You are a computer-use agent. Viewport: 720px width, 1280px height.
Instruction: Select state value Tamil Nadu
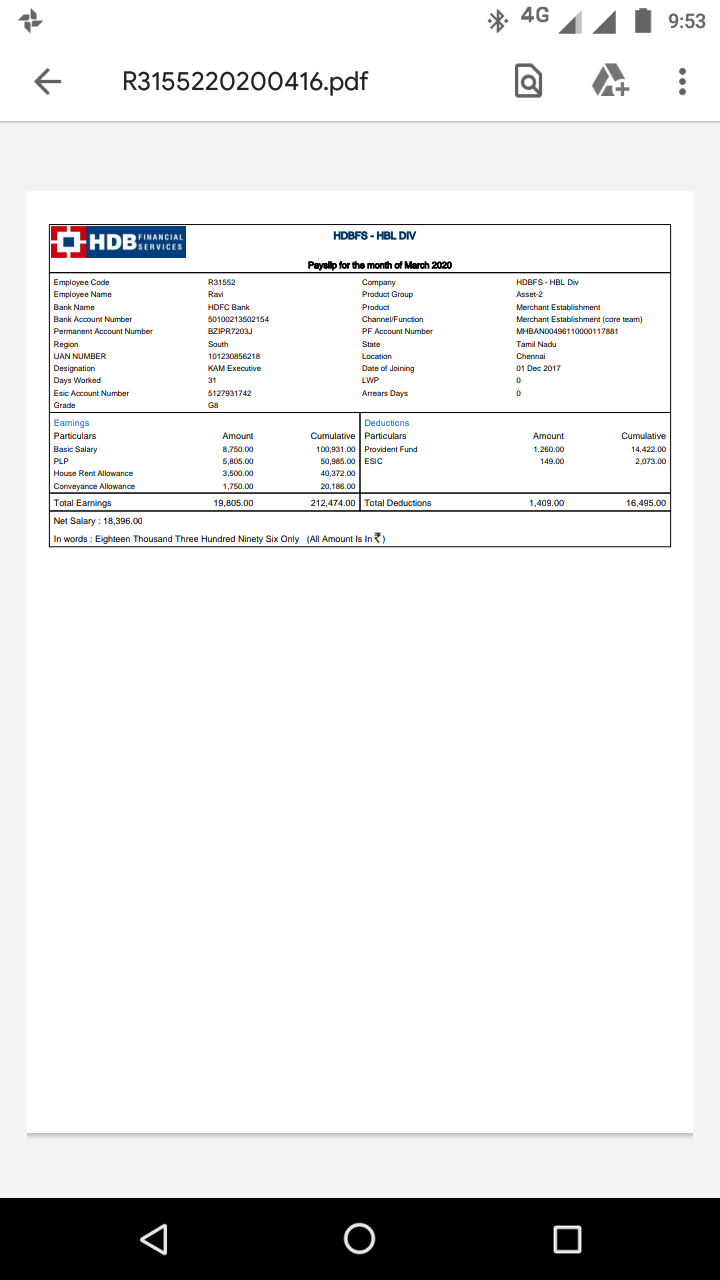(x=536, y=344)
